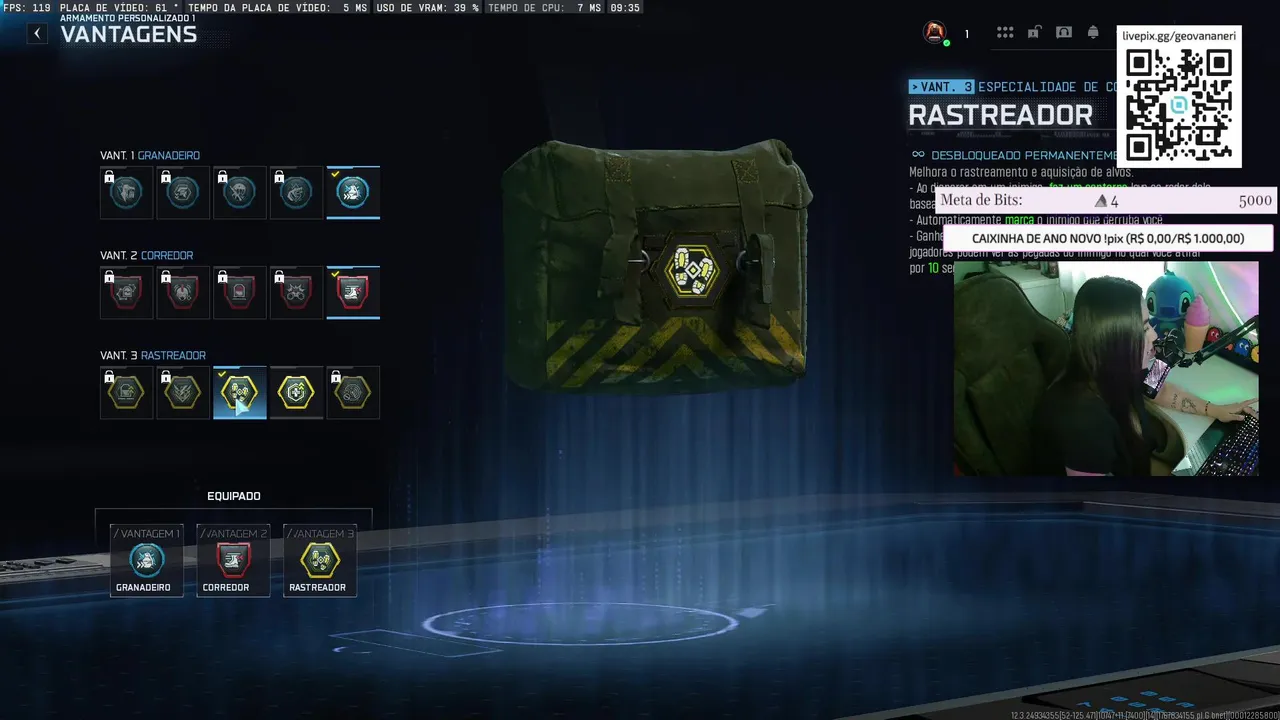Open the grid menu icon in top bar
This screenshot has width=1280, height=720.
tap(1005, 33)
